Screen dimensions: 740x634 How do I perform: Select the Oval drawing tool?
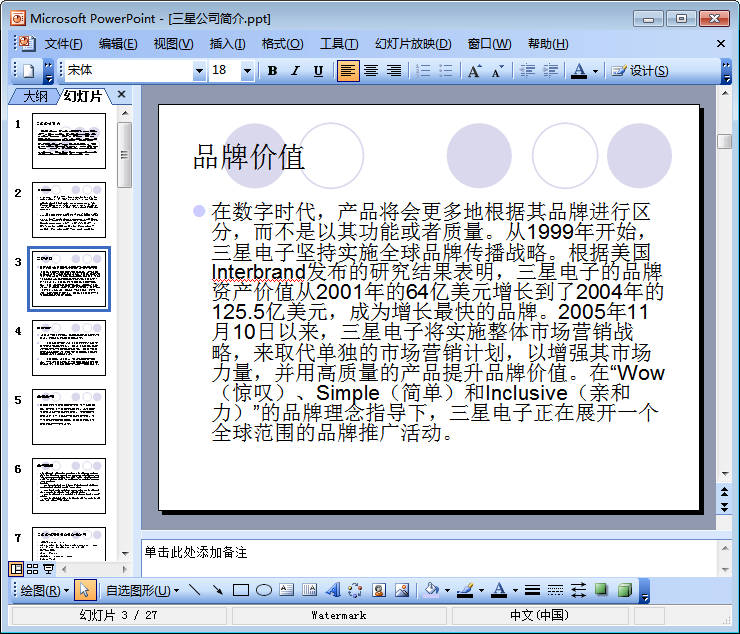click(264, 590)
